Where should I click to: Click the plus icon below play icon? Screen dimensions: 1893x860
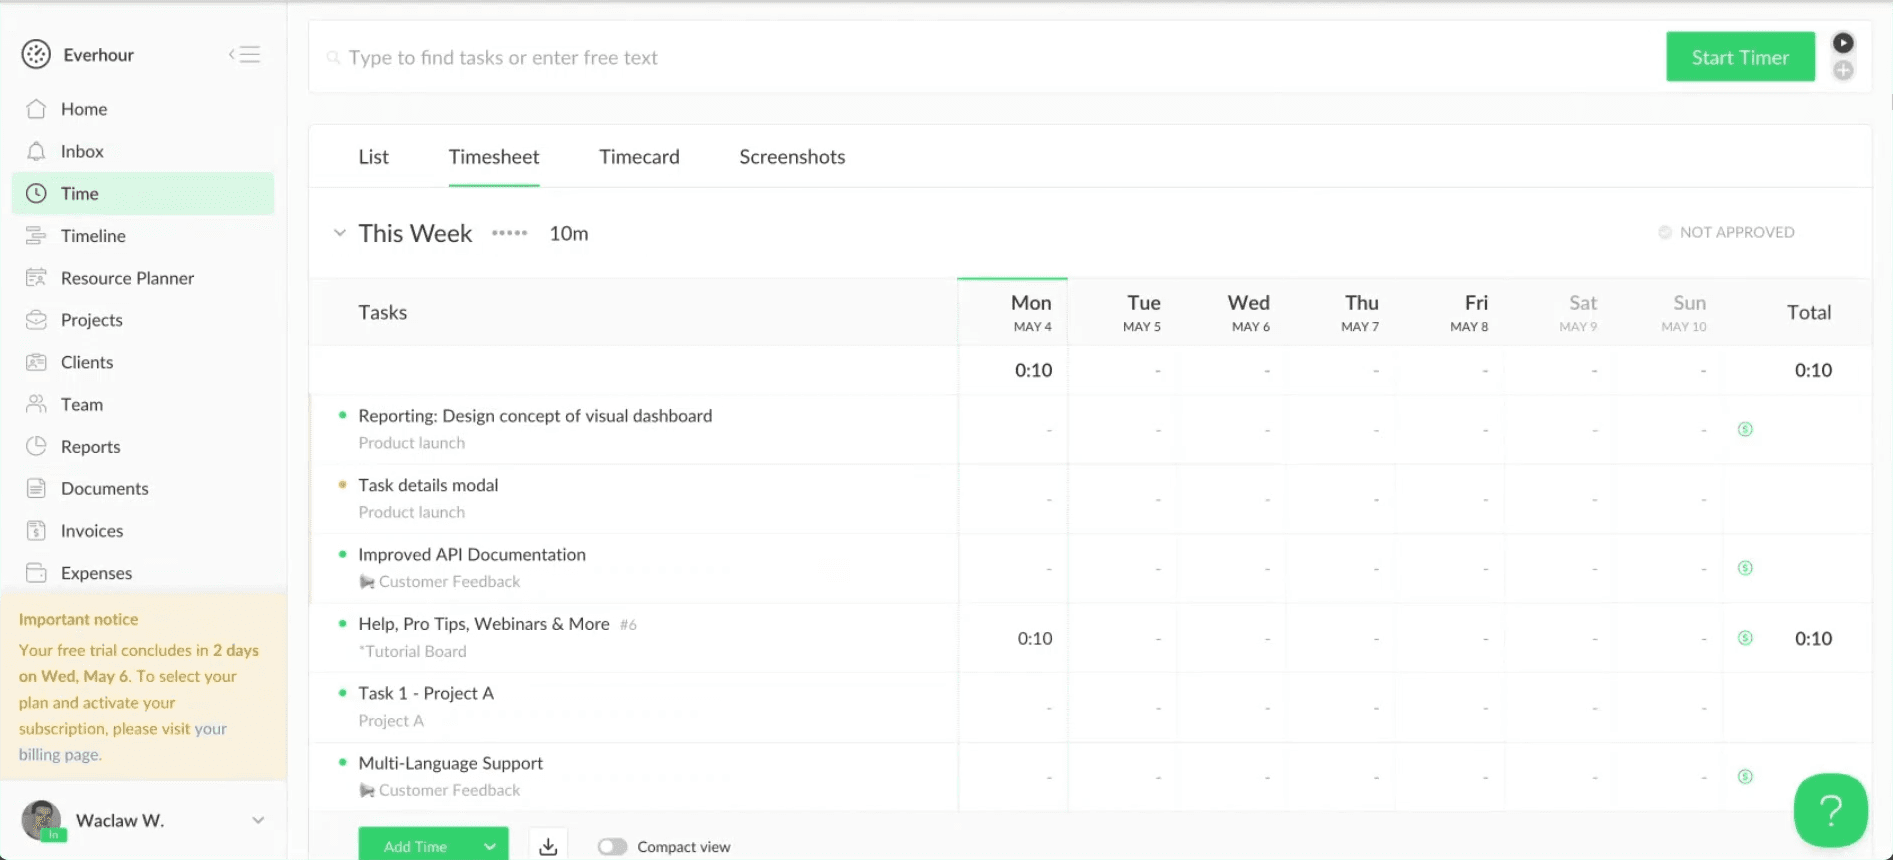pyautogui.click(x=1843, y=70)
